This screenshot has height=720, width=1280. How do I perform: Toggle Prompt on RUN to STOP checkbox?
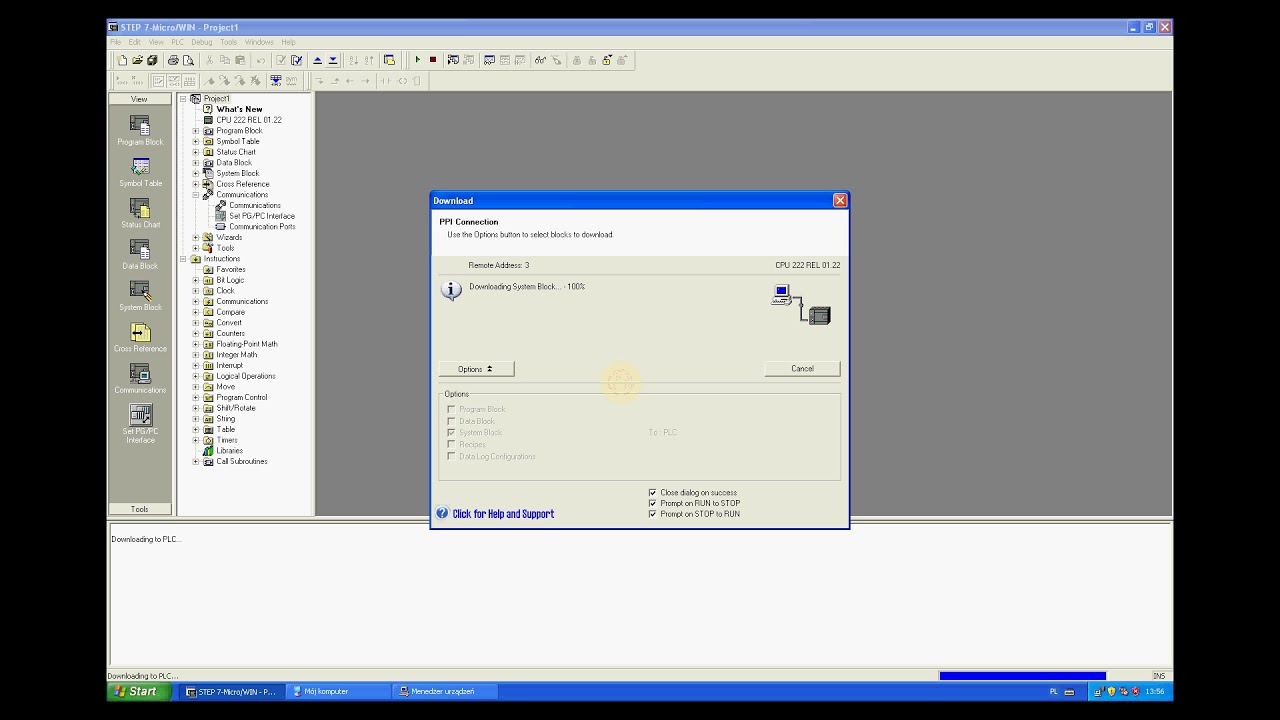point(653,503)
